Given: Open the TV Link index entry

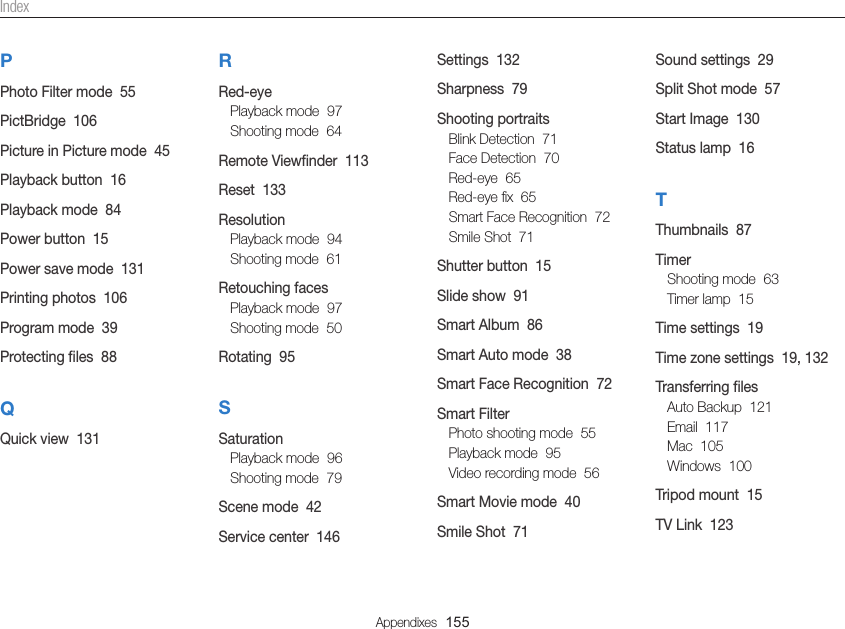Looking at the screenshot, I should tap(693, 525).
